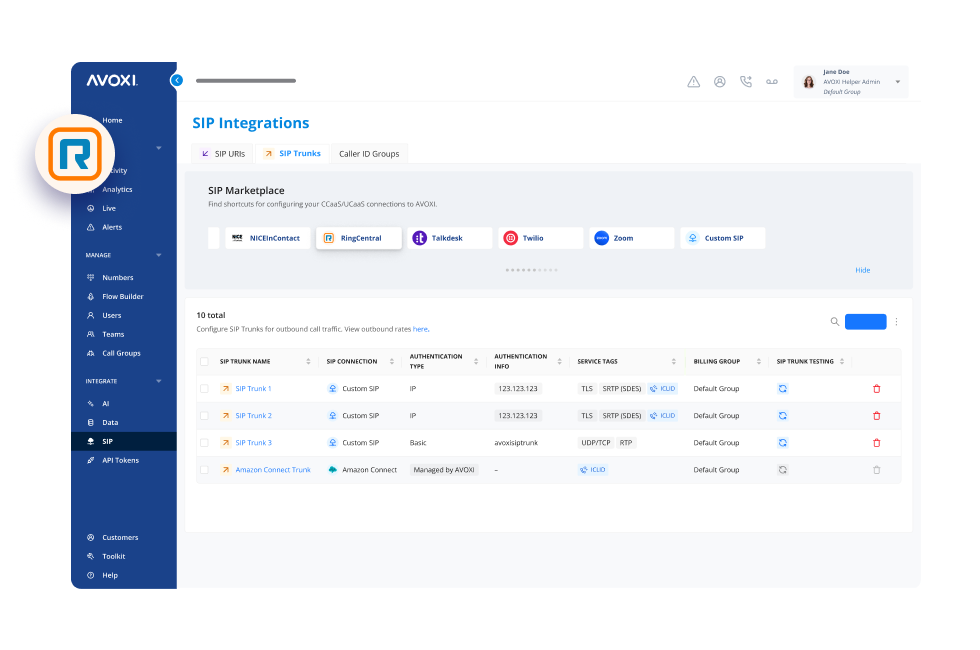This screenshot has width=980, height=650.
Task: Tick the Amazon Connect Trunk row checkbox
Action: [x=204, y=469]
